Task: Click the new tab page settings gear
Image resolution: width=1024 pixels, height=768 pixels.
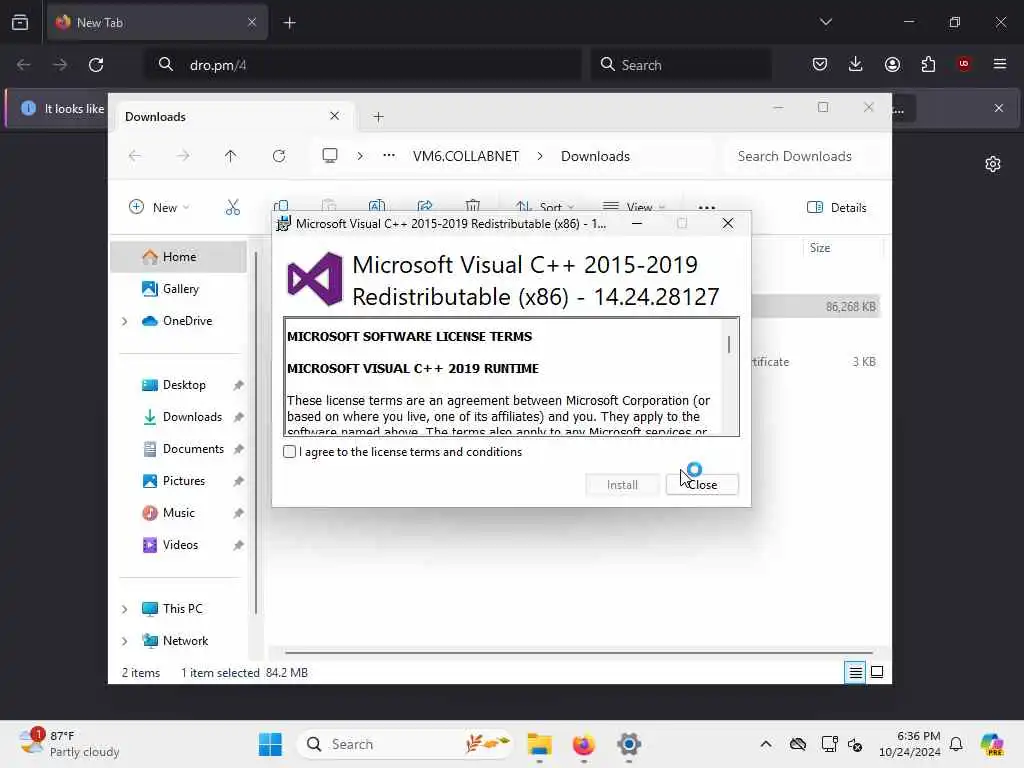Action: 993,164
